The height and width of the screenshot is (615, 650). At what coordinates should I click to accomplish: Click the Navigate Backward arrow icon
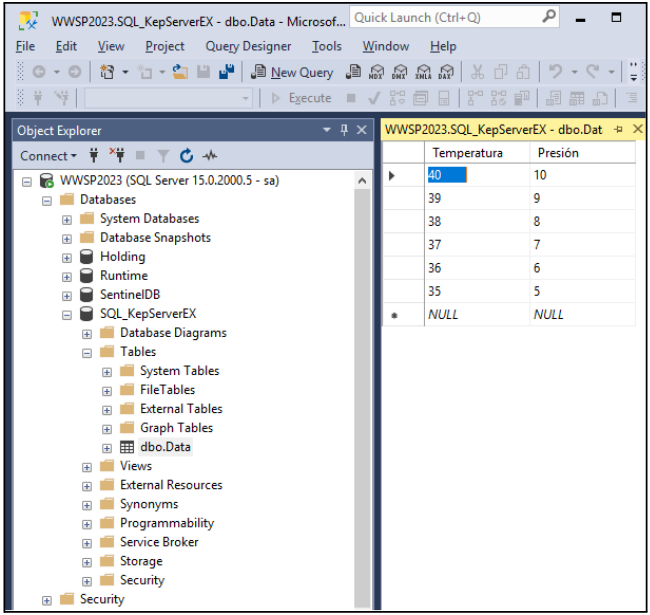coord(39,72)
